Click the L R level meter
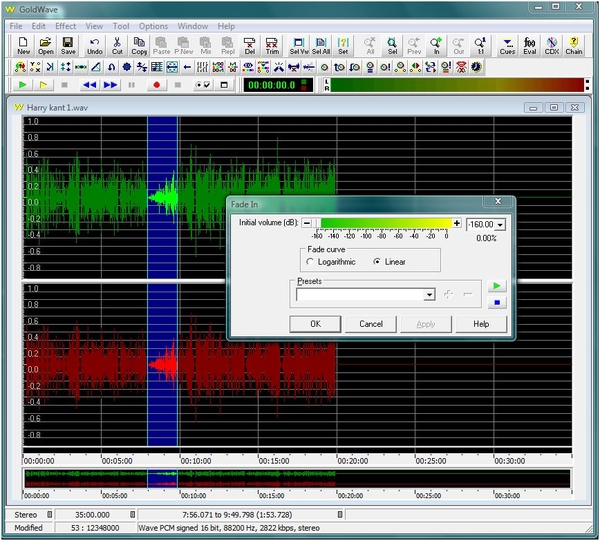Image resolution: width=600 pixels, height=541 pixels. (455, 85)
